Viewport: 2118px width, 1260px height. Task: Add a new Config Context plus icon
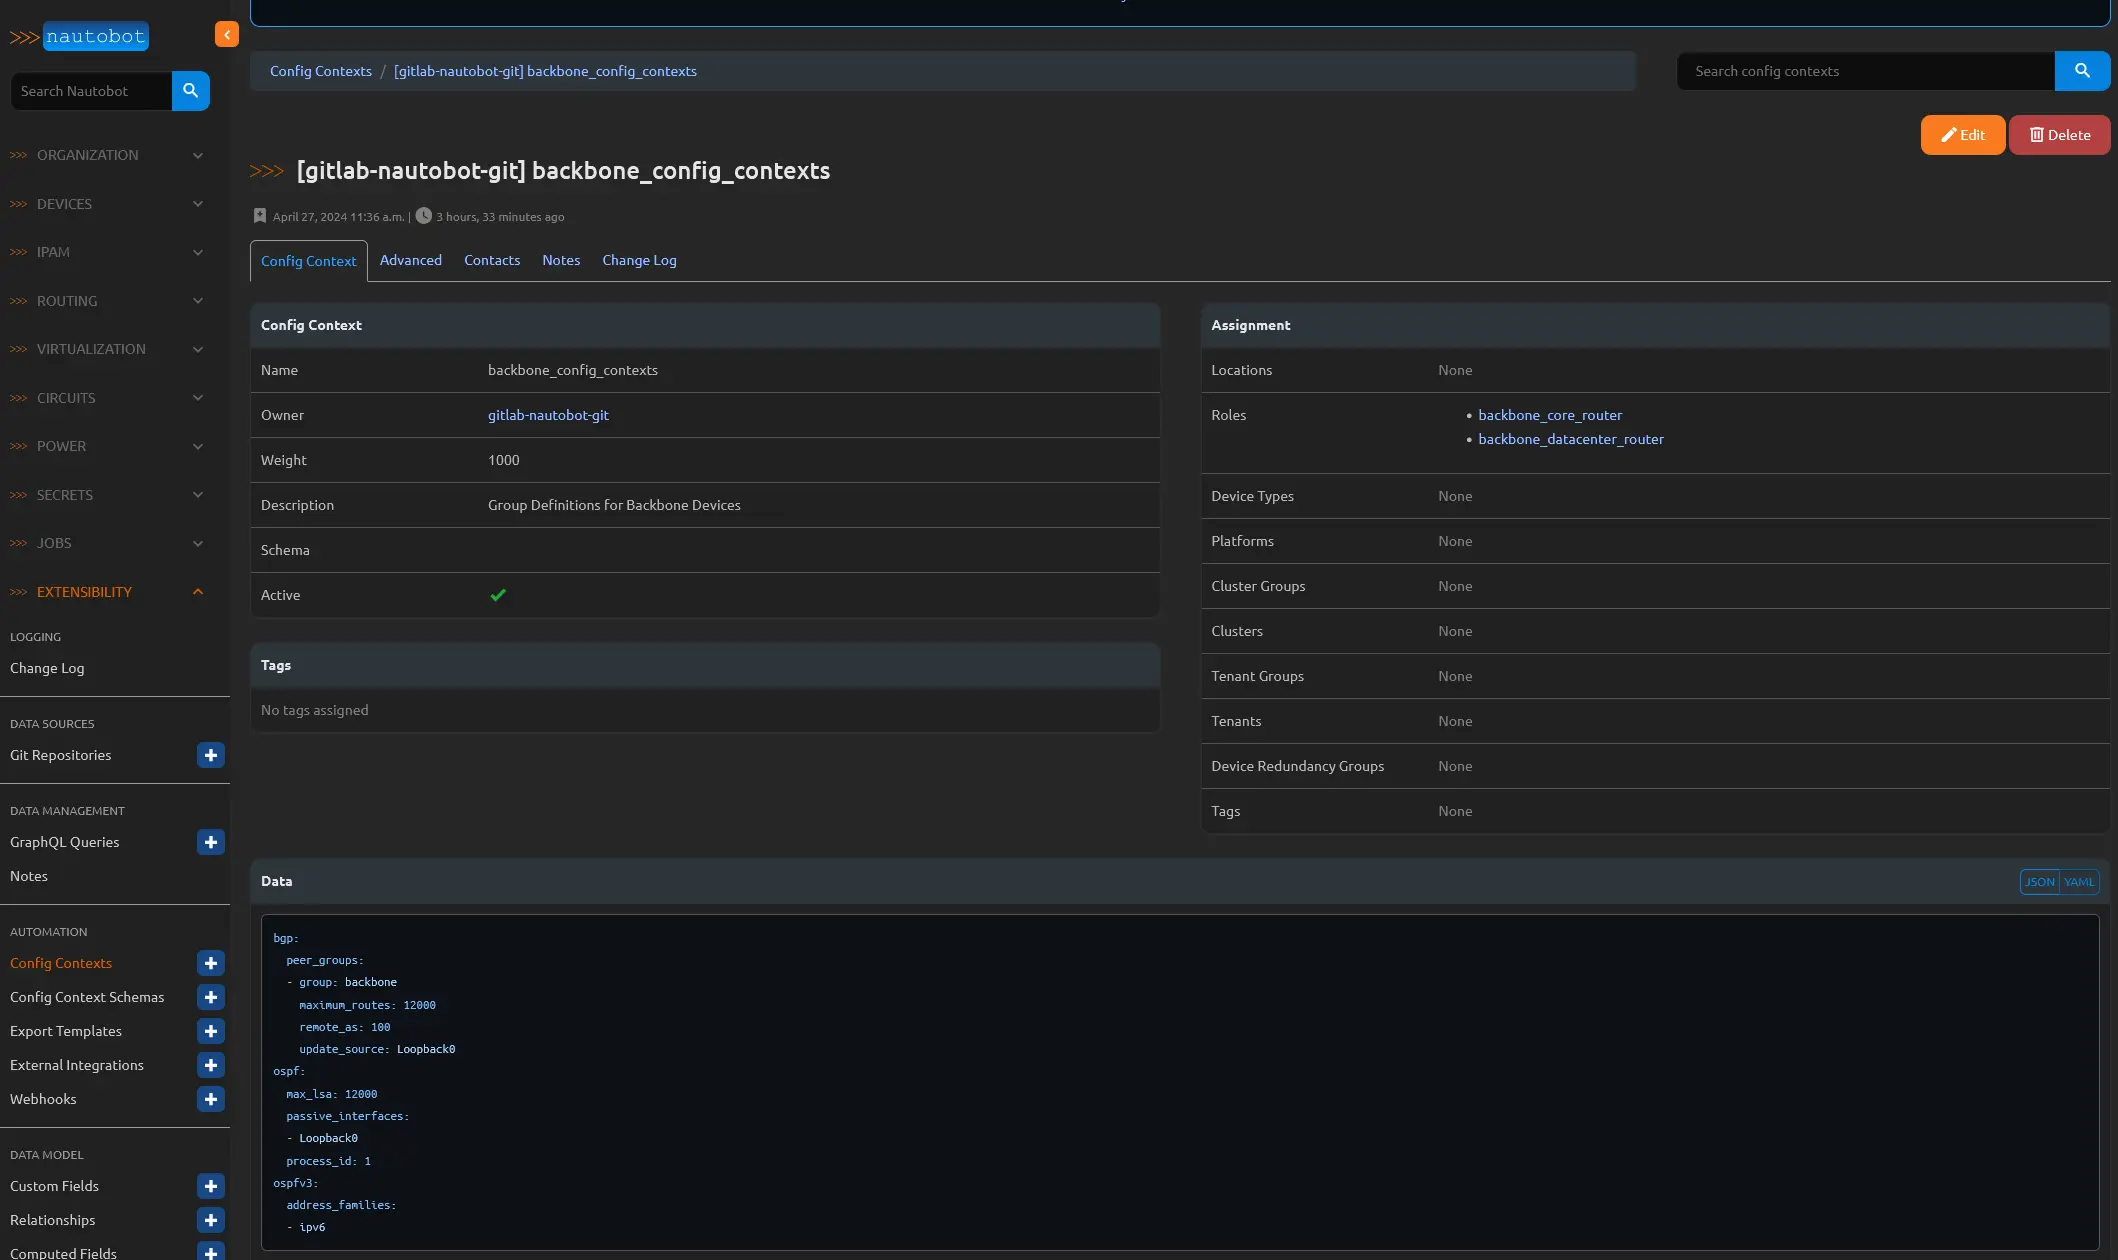pyautogui.click(x=210, y=963)
